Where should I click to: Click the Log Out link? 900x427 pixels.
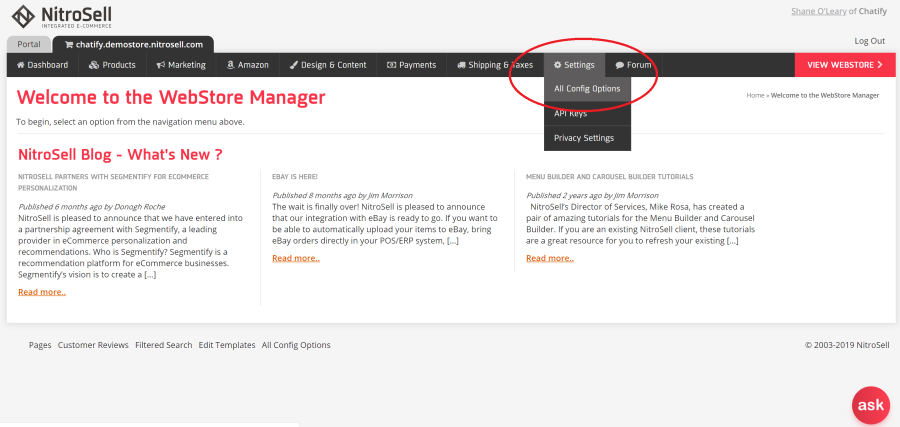pos(870,41)
